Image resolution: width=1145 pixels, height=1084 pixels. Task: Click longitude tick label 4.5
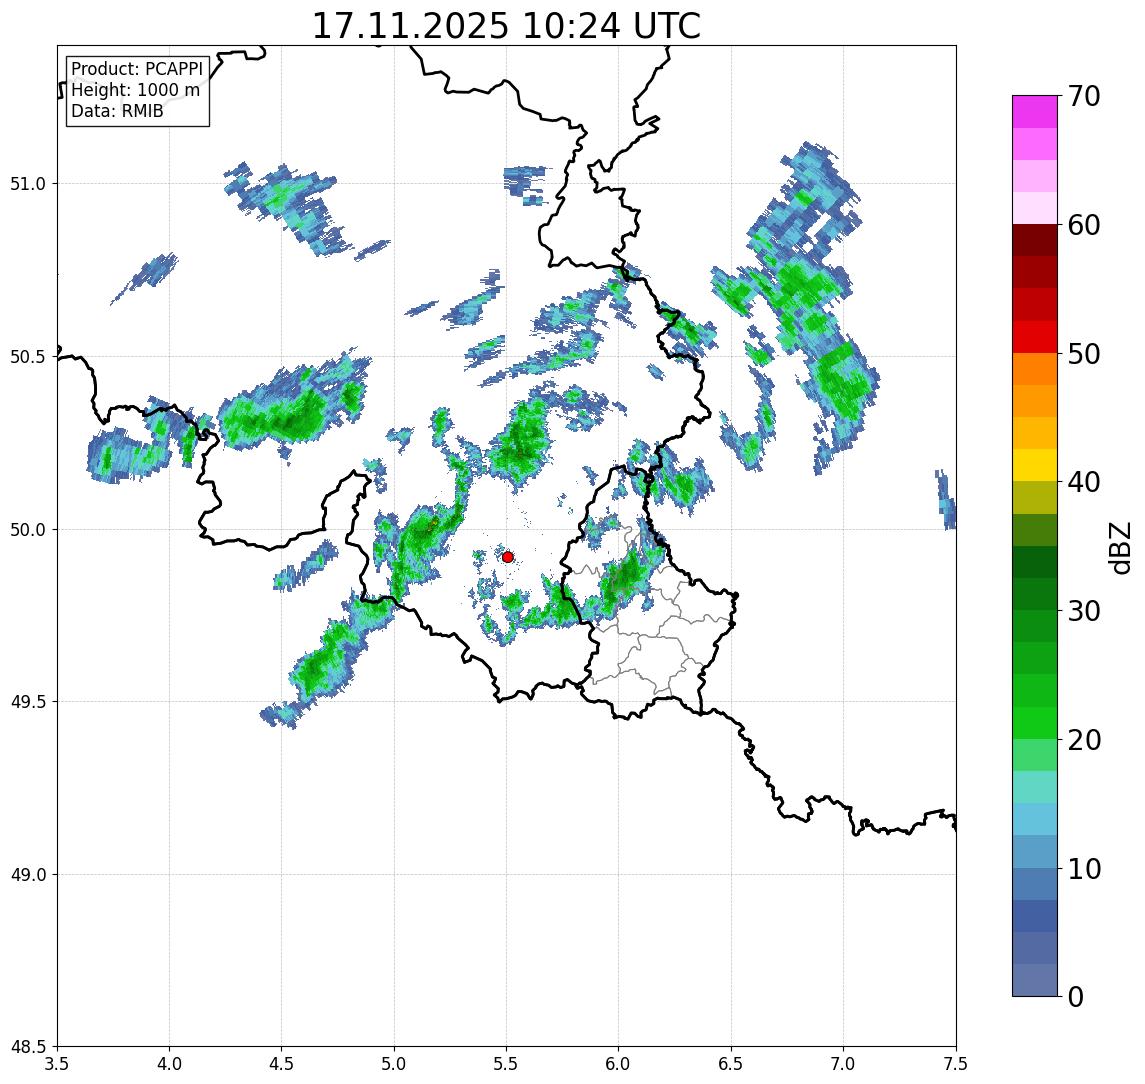click(282, 1064)
